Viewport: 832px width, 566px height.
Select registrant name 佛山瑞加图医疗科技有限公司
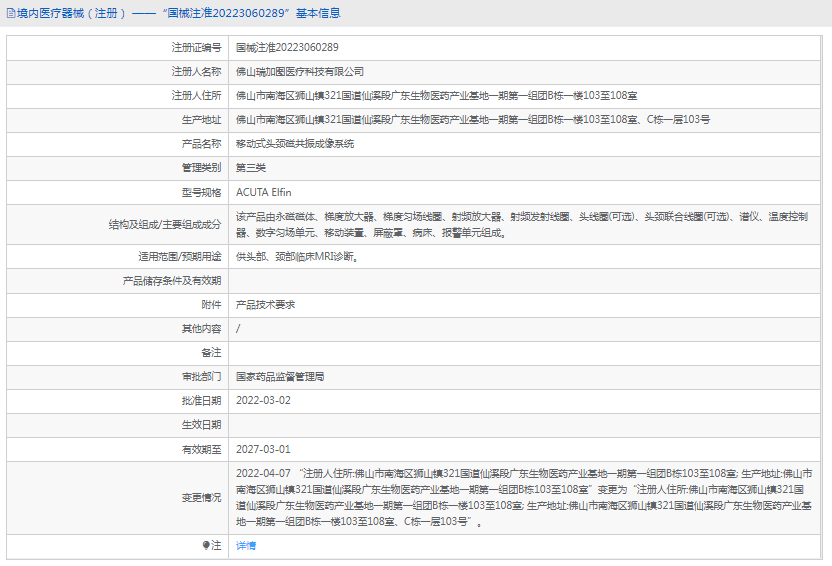click(x=300, y=72)
